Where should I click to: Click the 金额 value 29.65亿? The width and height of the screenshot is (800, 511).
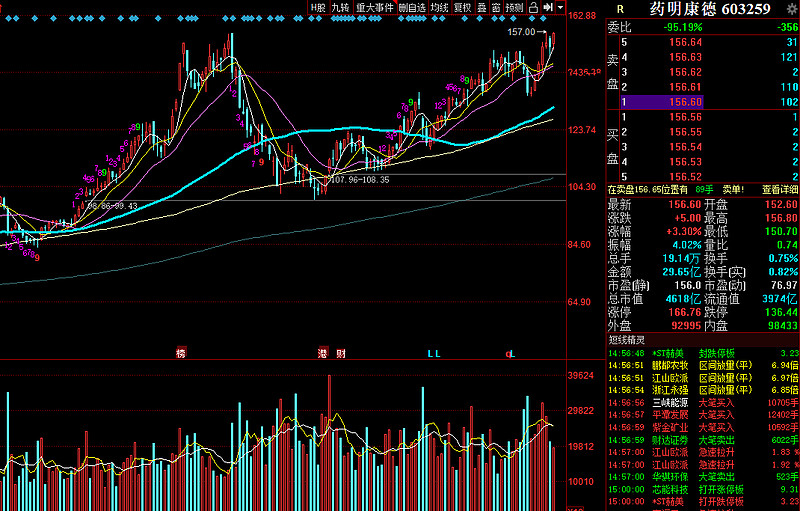tap(682, 272)
